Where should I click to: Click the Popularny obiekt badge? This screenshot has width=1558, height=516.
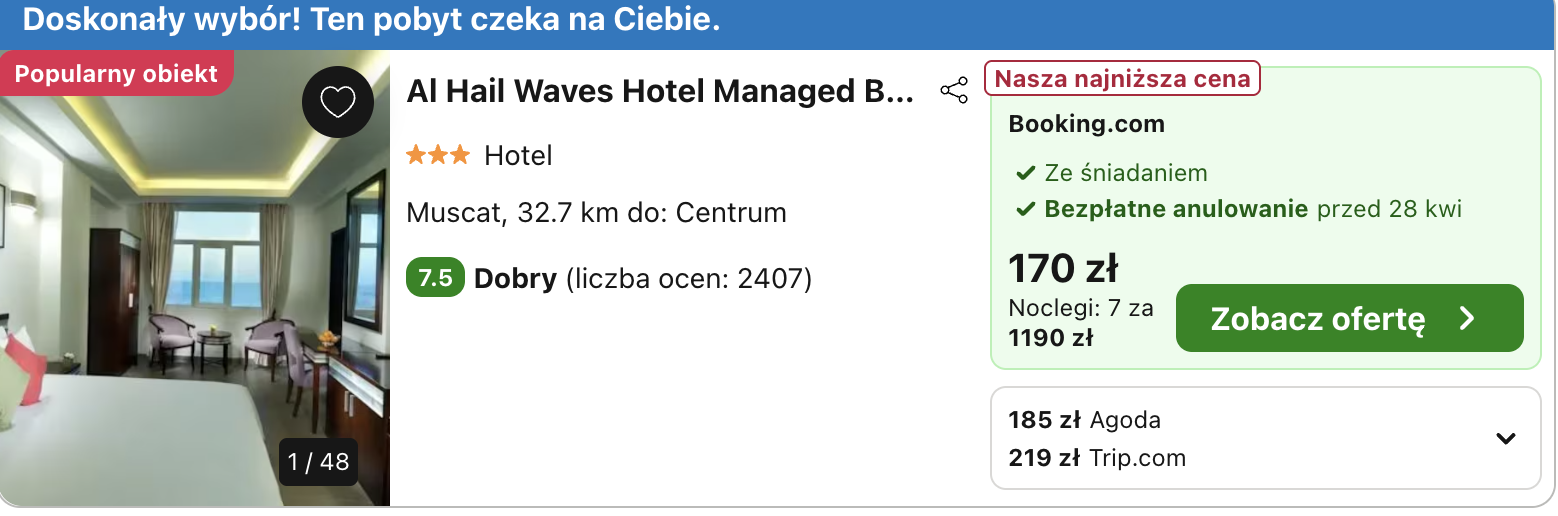116,73
